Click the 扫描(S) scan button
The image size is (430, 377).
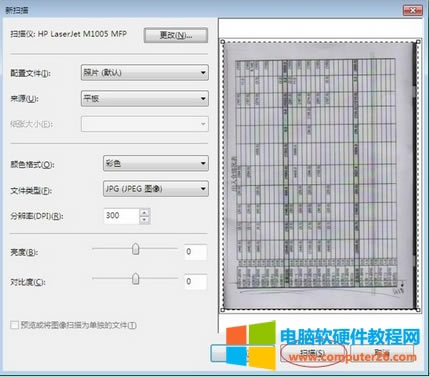tap(312, 353)
